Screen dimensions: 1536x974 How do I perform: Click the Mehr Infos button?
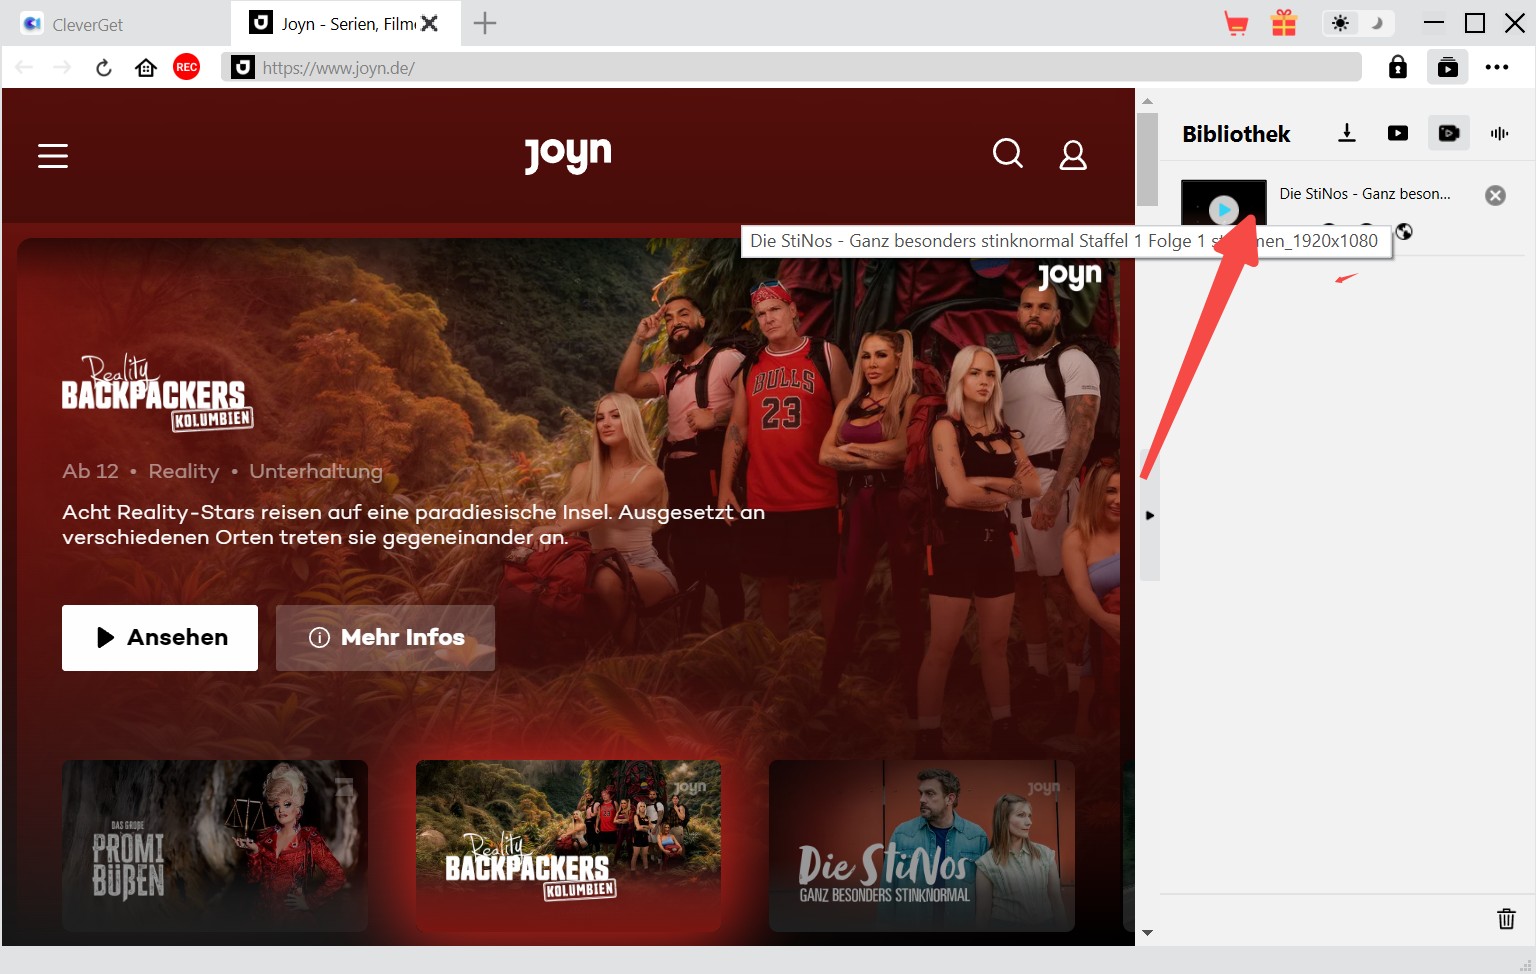tap(385, 638)
